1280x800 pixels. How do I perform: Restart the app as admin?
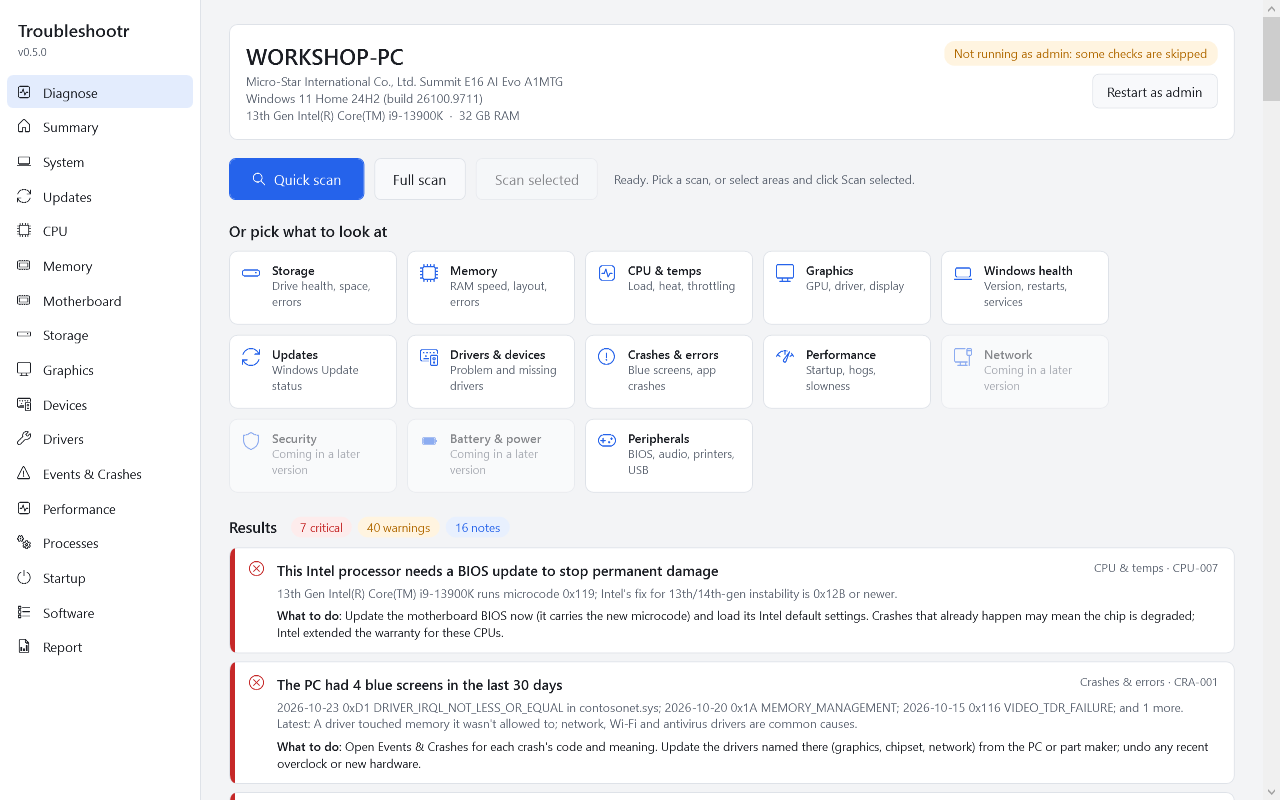click(x=1154, y=92)
